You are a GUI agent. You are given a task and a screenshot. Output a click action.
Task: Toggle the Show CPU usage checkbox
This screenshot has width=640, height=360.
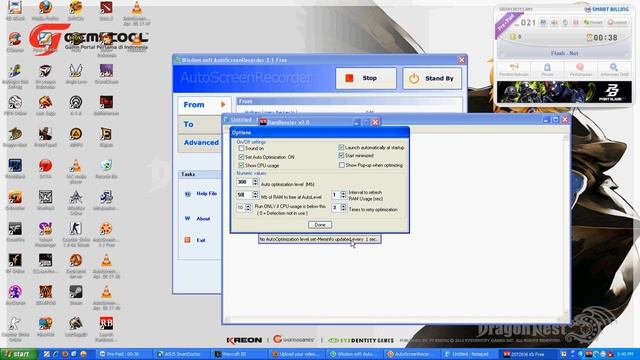tap(241, 165)
